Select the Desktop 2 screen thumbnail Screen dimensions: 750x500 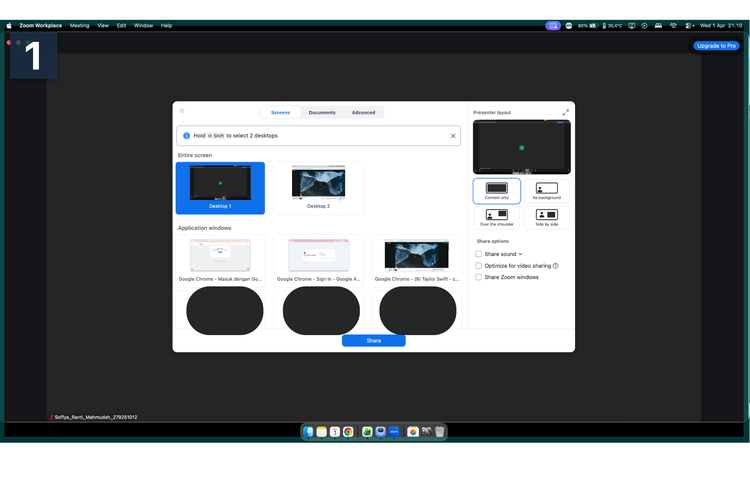(319, 188)
